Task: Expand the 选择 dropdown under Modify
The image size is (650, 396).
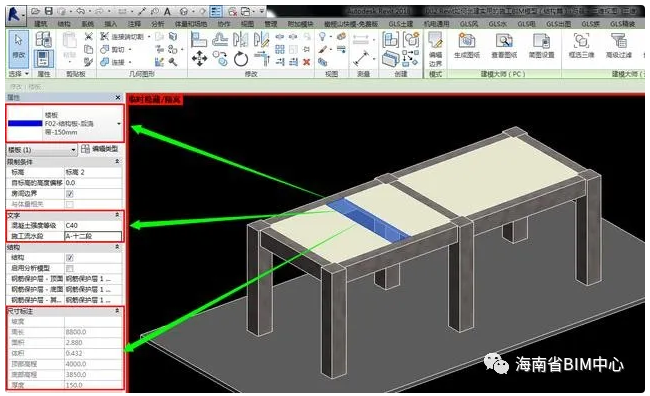Action: tap(19, 74)
